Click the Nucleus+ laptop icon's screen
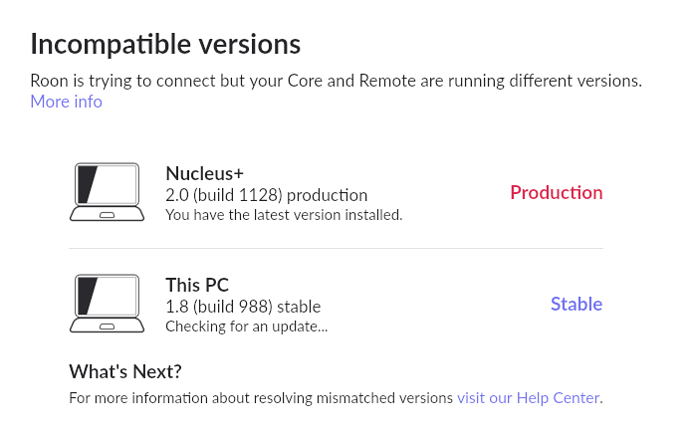Viewport: 690px width, 438px height. pos(107,184)
